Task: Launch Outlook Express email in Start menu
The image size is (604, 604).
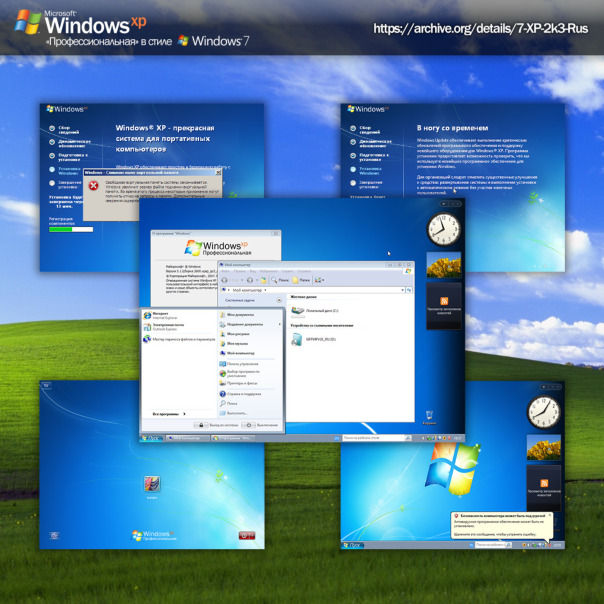Action: pos(163,327)
